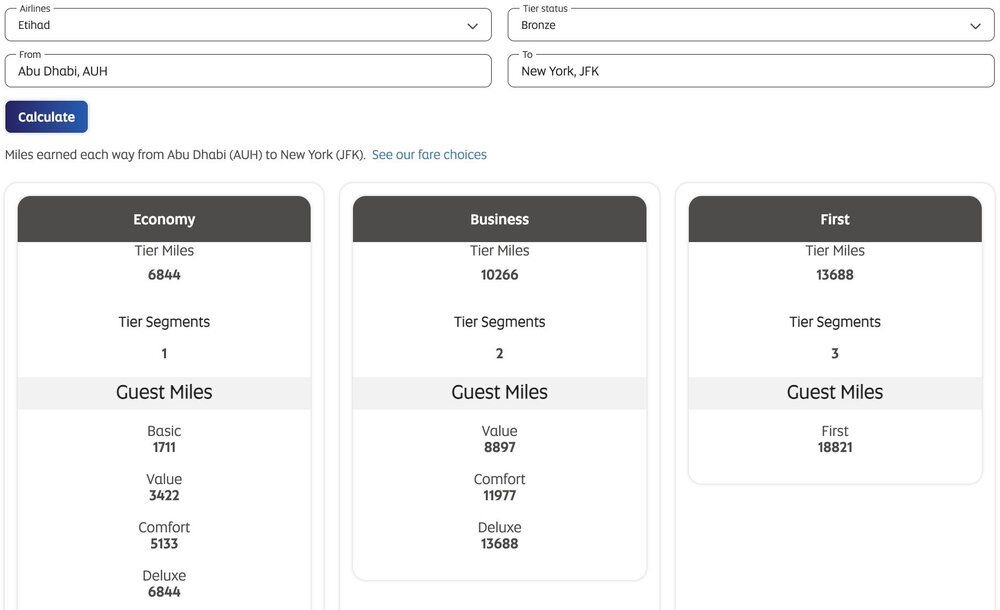The height and width of the screenshot is (610, 1000).
Task: Select the First card header
Action: tap(835, 219)
